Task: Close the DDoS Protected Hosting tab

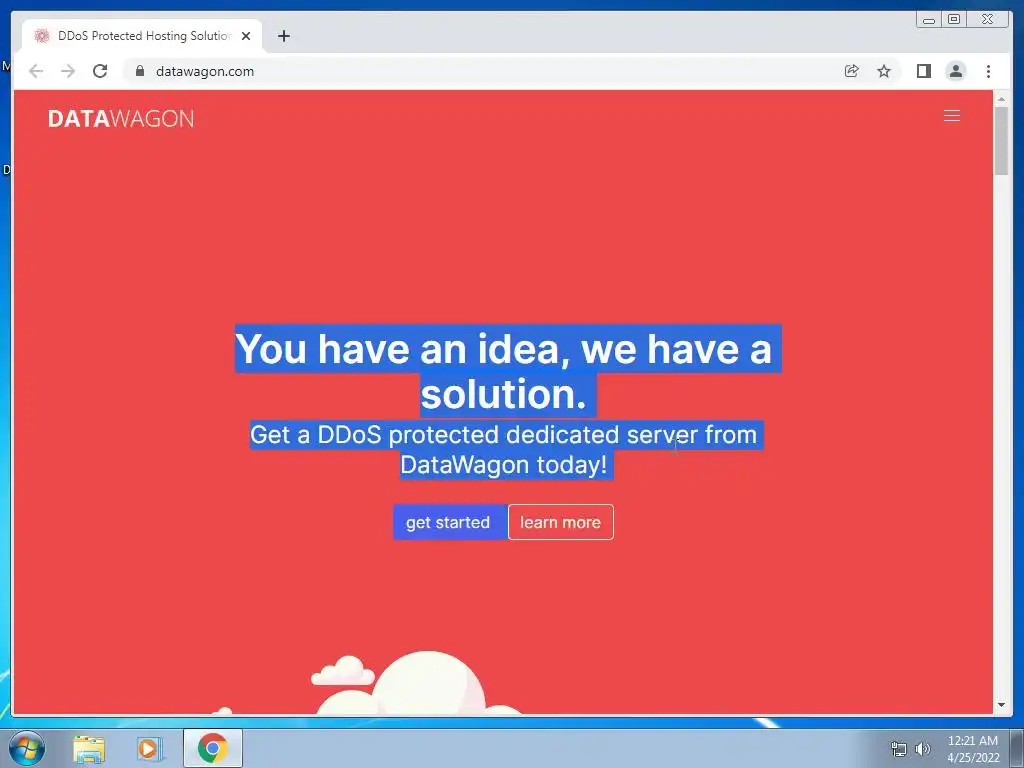Action: point(246,36)
